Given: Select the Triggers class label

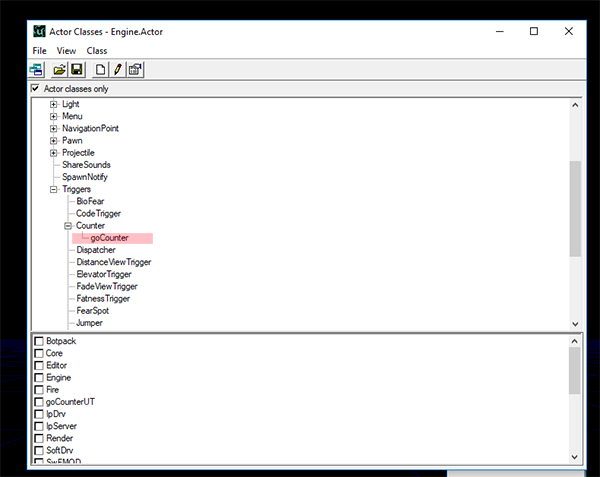Looking at the screenshot, I should click(x=77, y=189).
